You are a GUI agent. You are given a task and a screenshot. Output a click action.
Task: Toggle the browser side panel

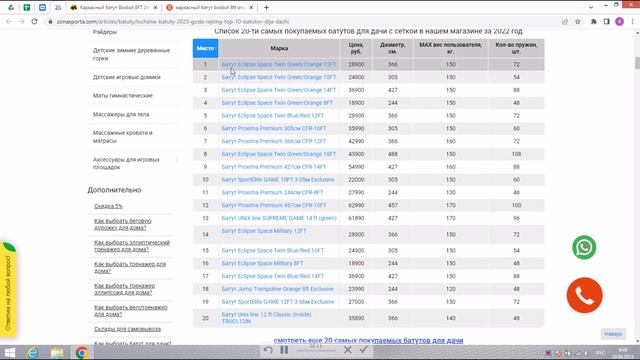click(607, 22)
